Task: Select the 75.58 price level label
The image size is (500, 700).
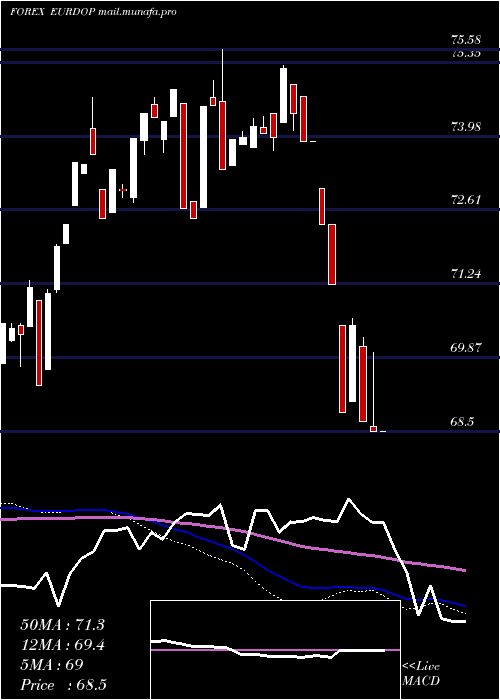Action: coord(466,39)
